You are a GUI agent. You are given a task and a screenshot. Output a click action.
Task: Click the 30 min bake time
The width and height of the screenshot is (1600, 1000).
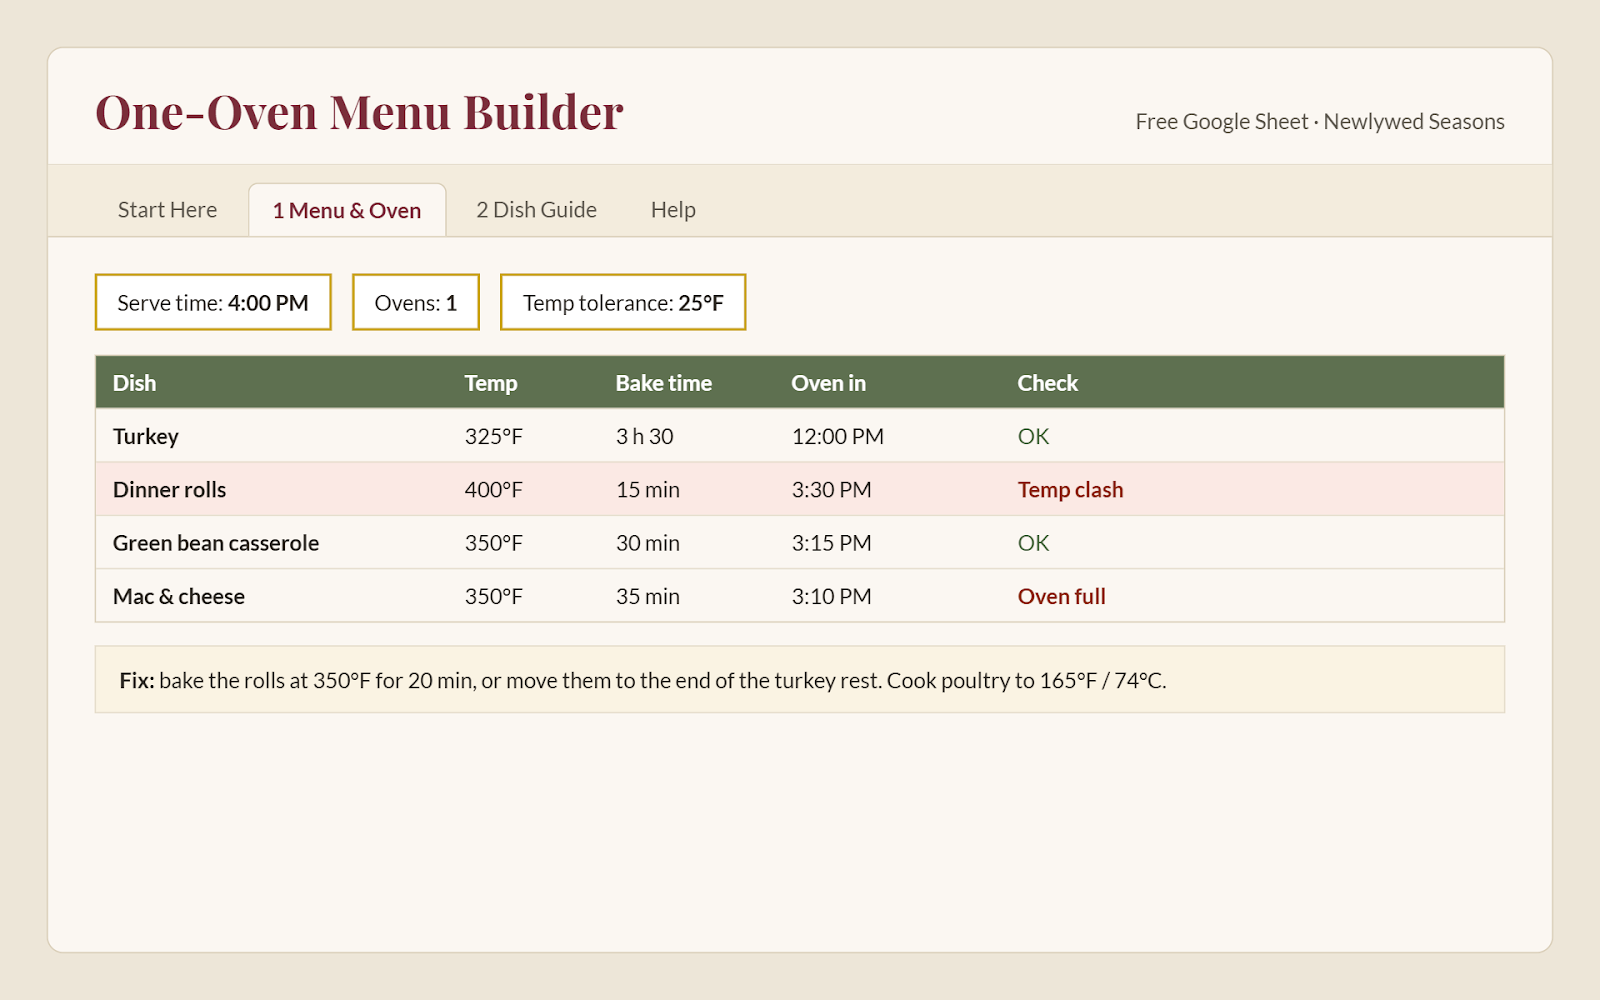pos(648,543)
